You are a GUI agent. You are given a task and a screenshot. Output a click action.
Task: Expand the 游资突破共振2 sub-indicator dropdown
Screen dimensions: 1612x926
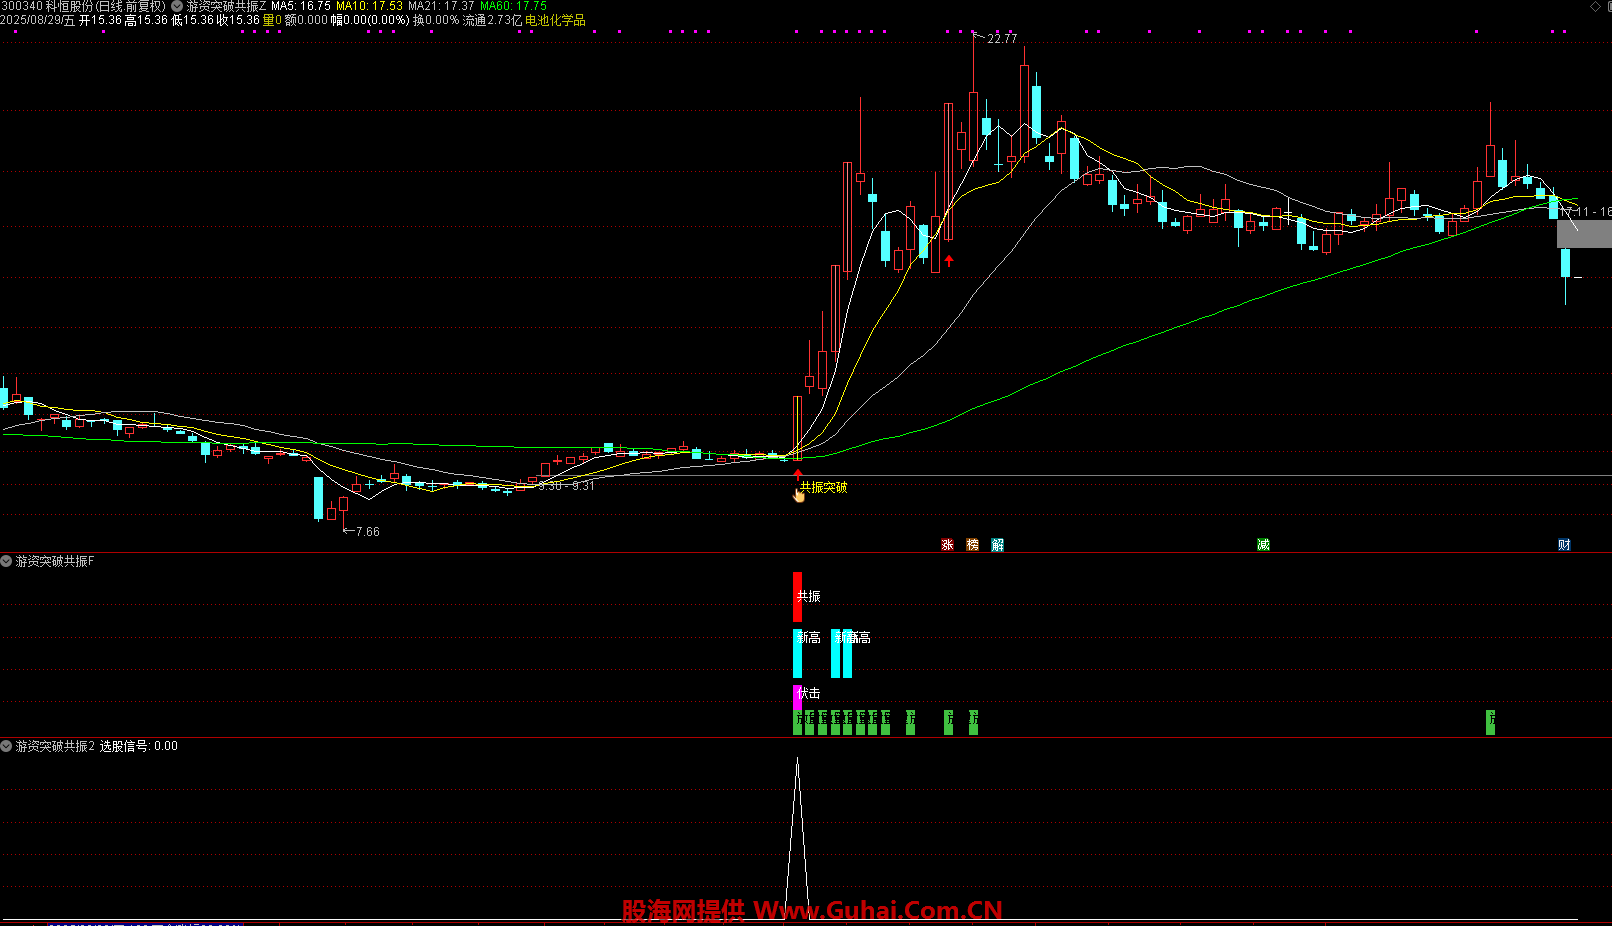click(7, 746)
